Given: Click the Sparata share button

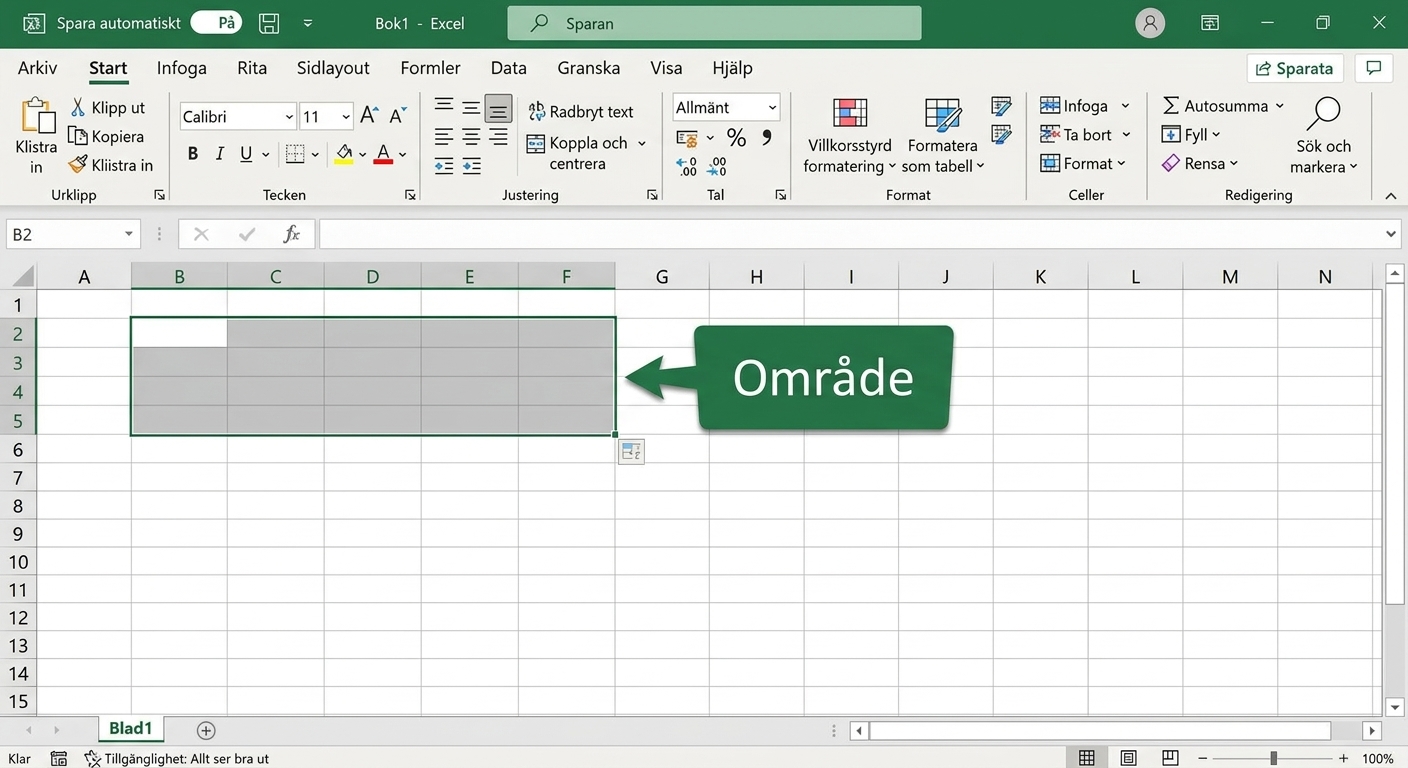Looking at the screenshot, I should [x=1296, y=68].
